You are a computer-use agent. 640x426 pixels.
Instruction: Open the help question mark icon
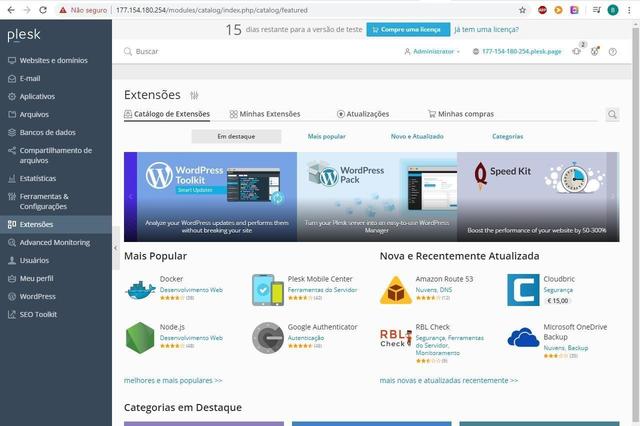(x=612, y=52)
